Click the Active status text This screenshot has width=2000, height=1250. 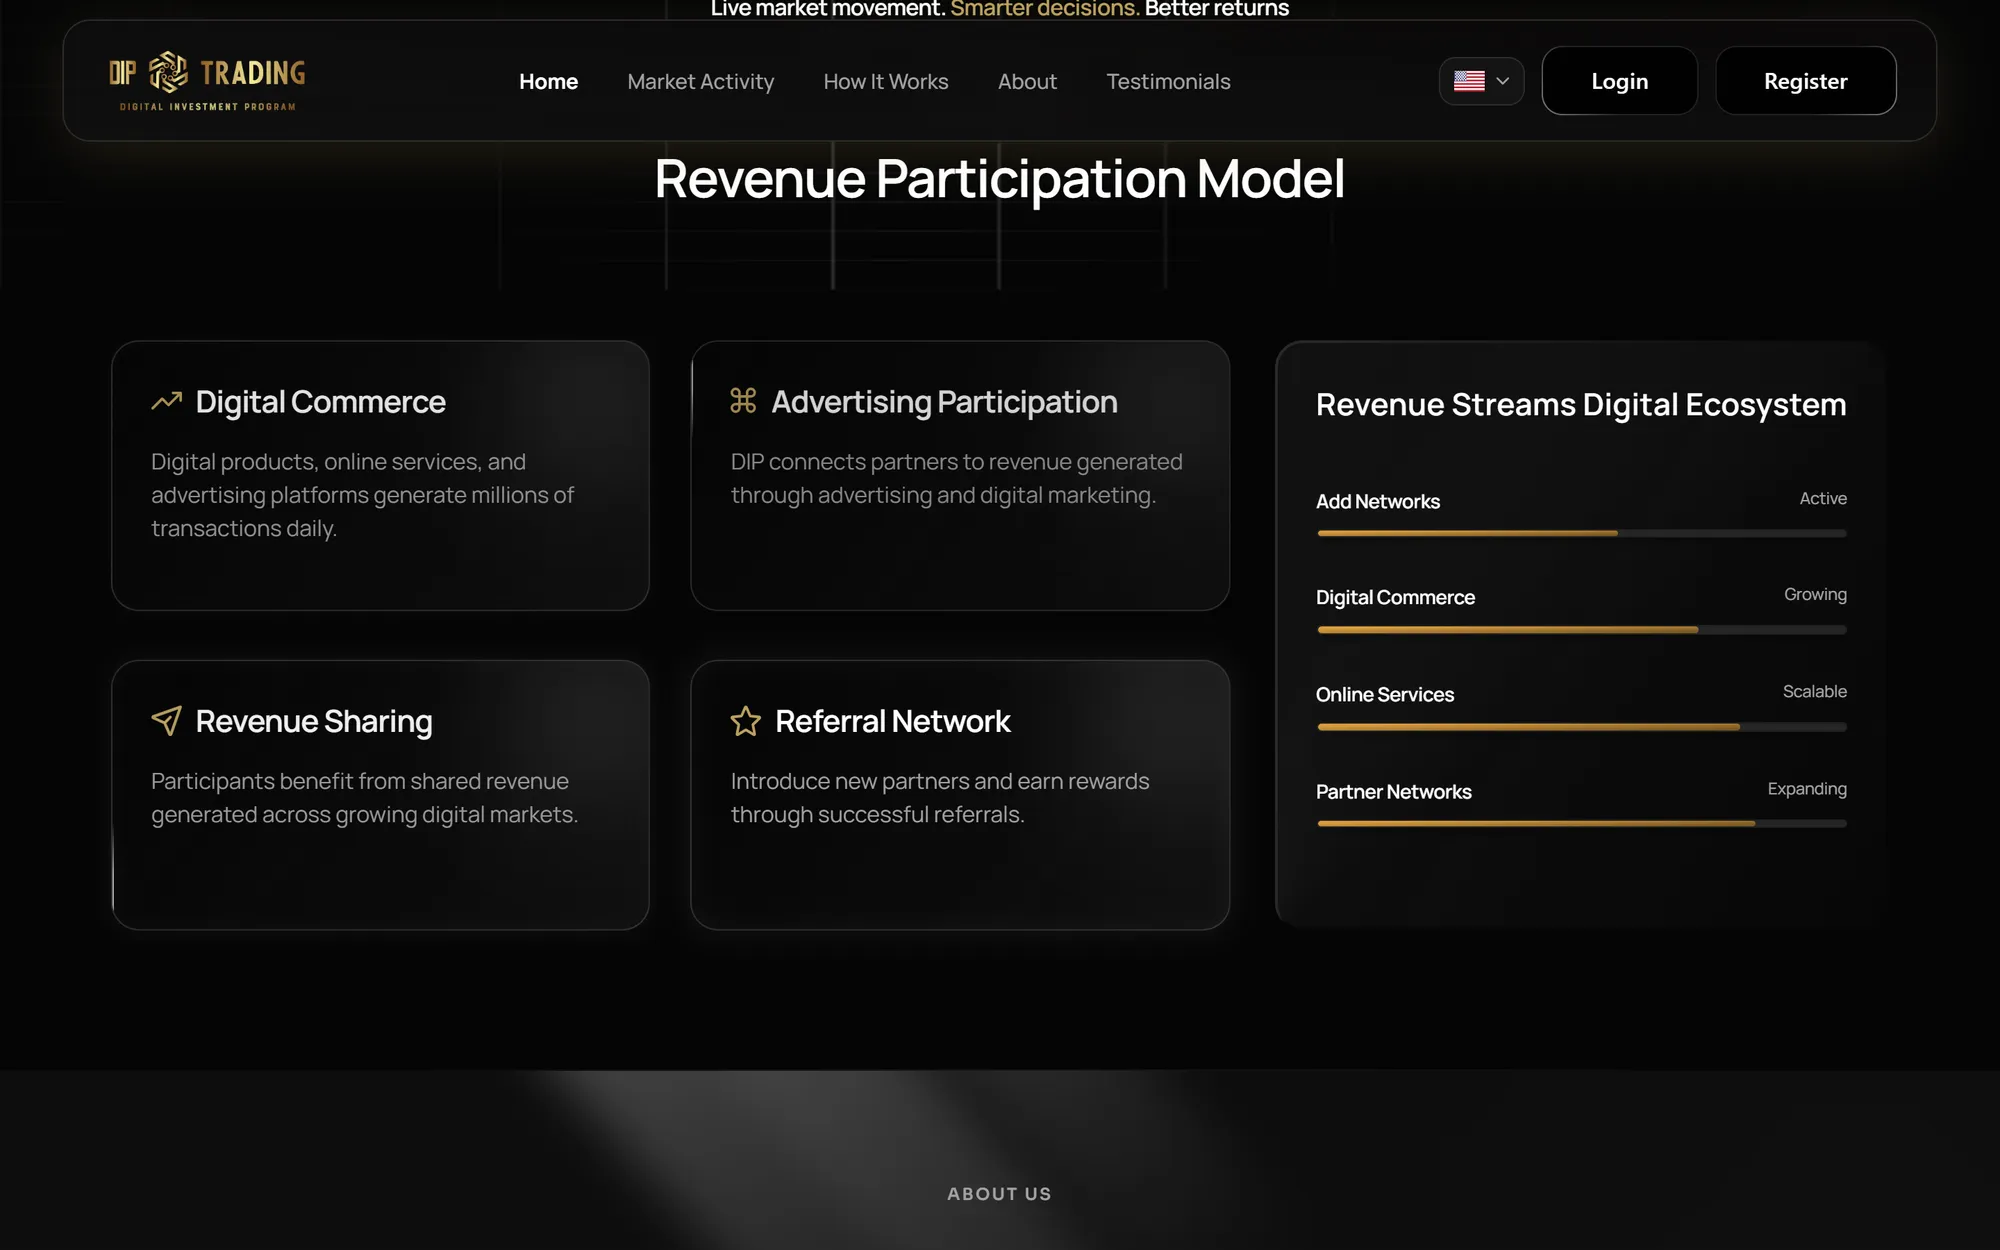tap(1823, 498)
